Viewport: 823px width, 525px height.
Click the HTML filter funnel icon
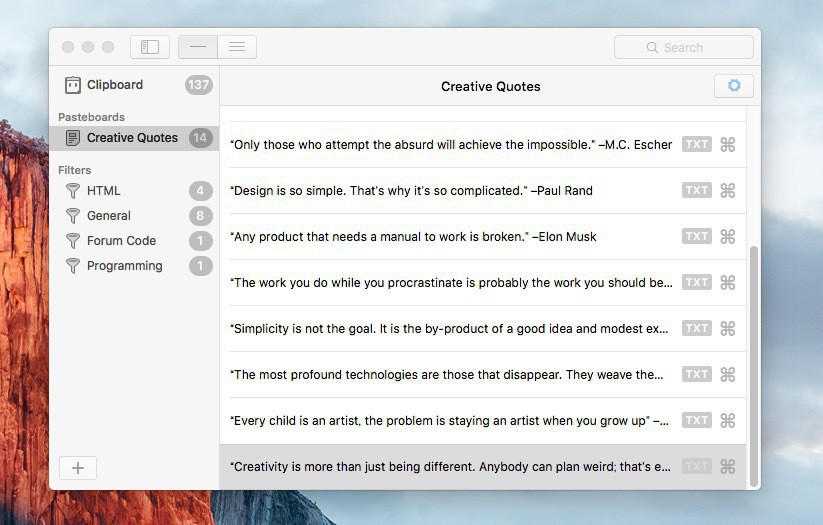coord(73,191)
